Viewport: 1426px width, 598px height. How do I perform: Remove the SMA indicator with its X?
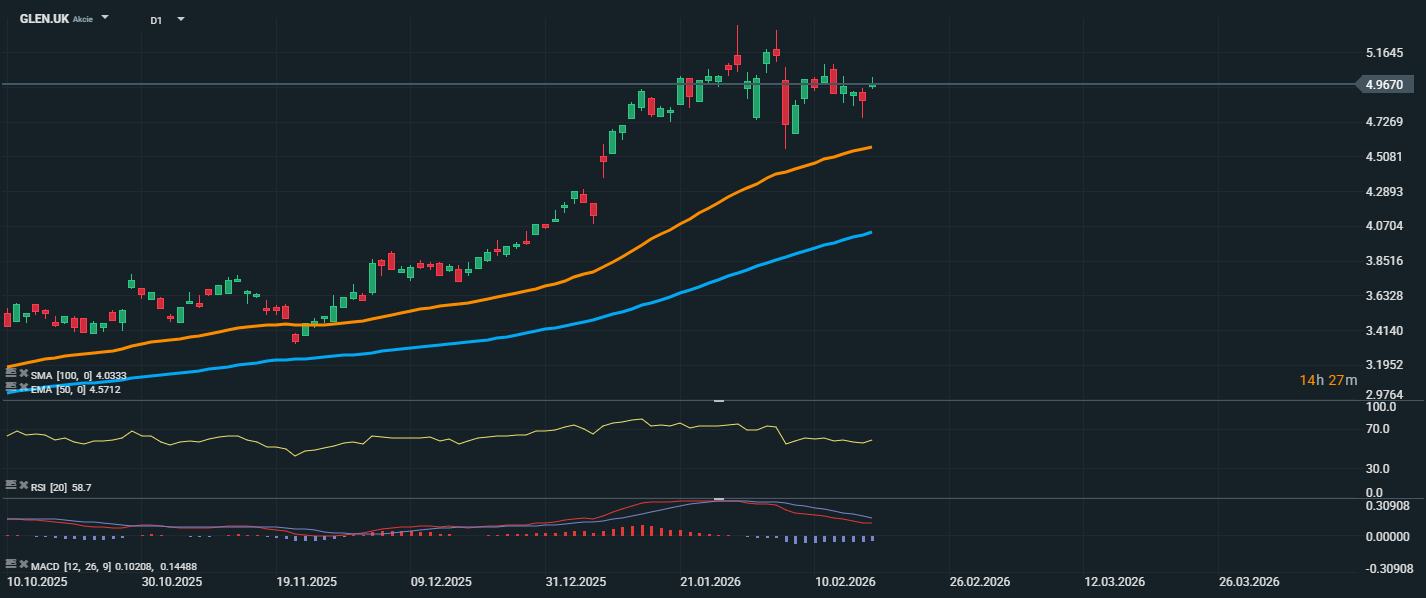(23, 374)
